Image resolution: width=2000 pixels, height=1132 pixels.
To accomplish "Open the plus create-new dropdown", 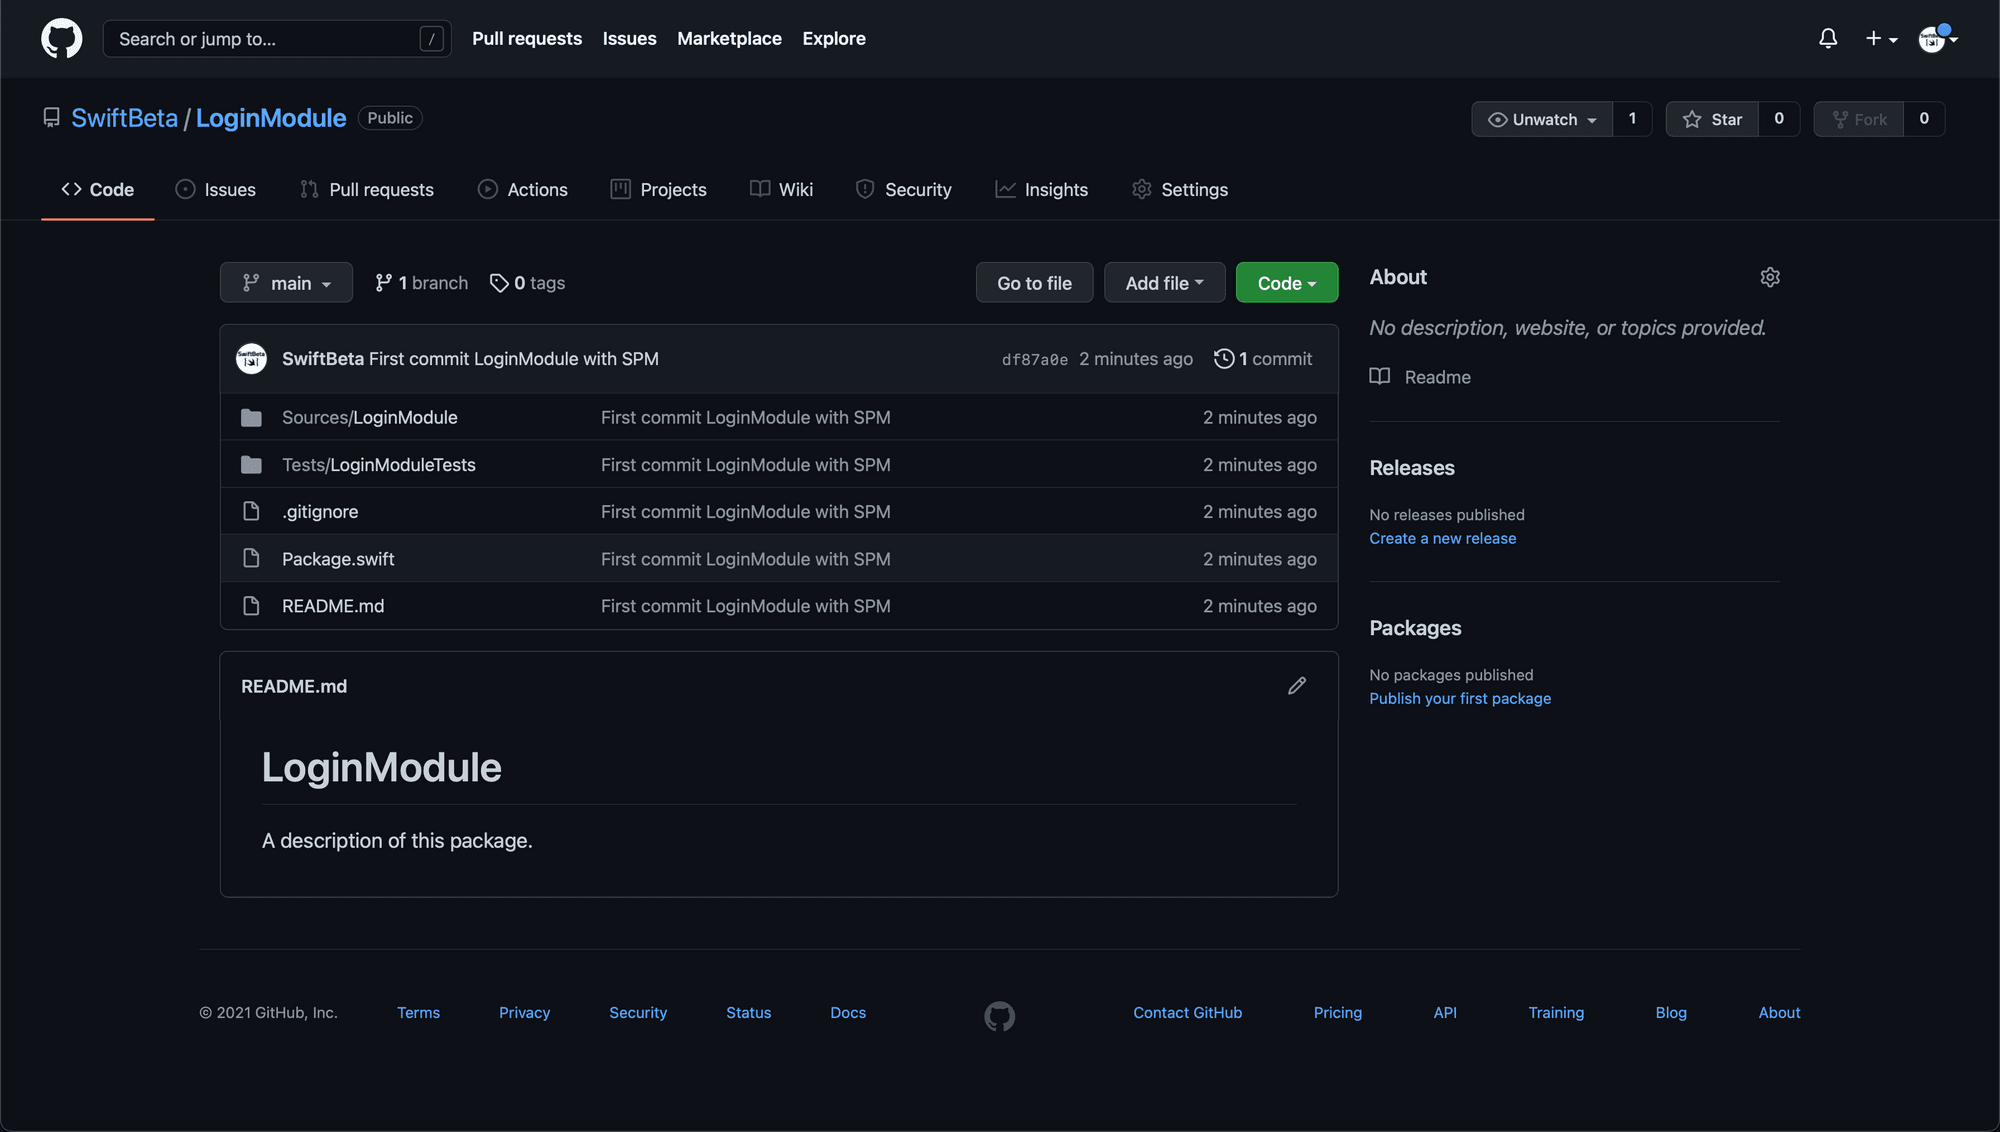I will point(1881,38).
